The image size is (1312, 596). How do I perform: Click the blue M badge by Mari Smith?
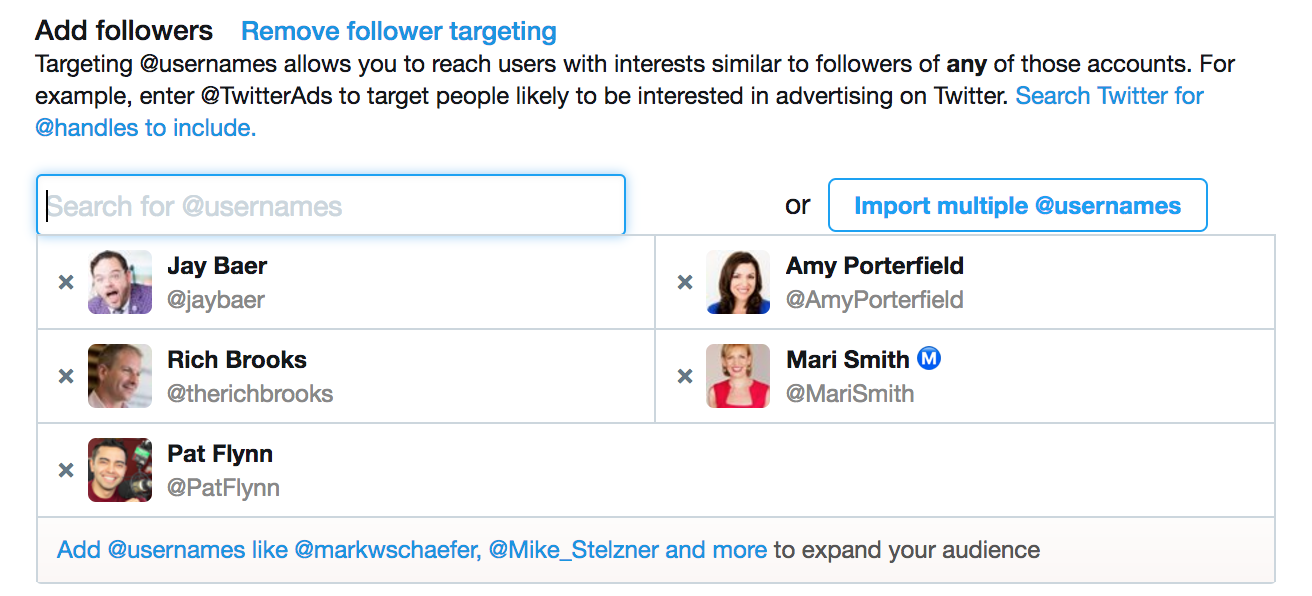click(929, 359)
